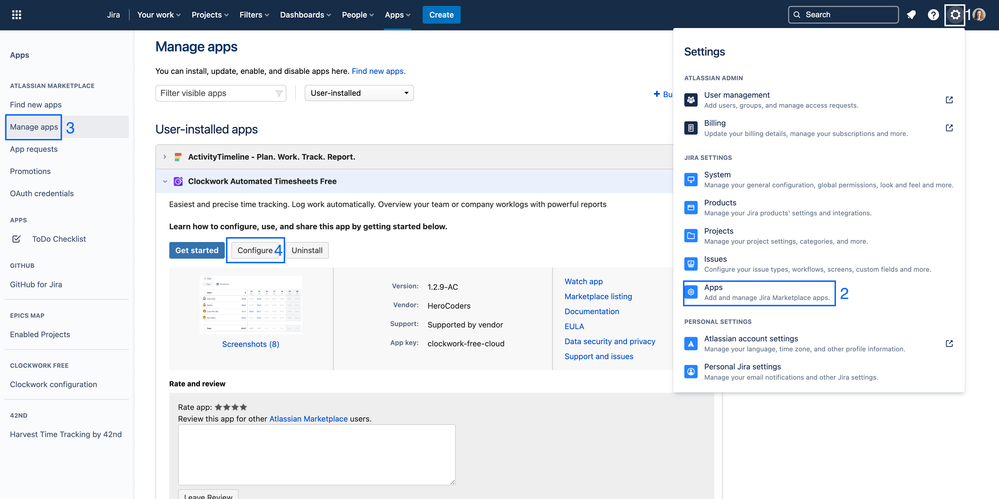The width and height of the screenshot is (999, 499).
Task: Open the Documentation link
Action: point(592,312)
